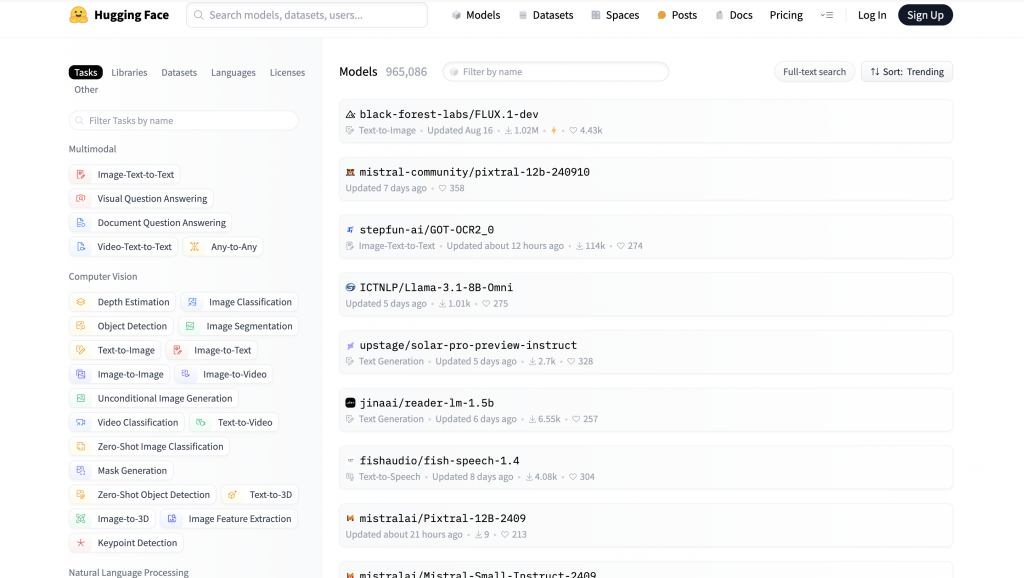Screen dimensions: 1024x578
Task: Click the Sign Up button
Action: [x=925, y=15]
